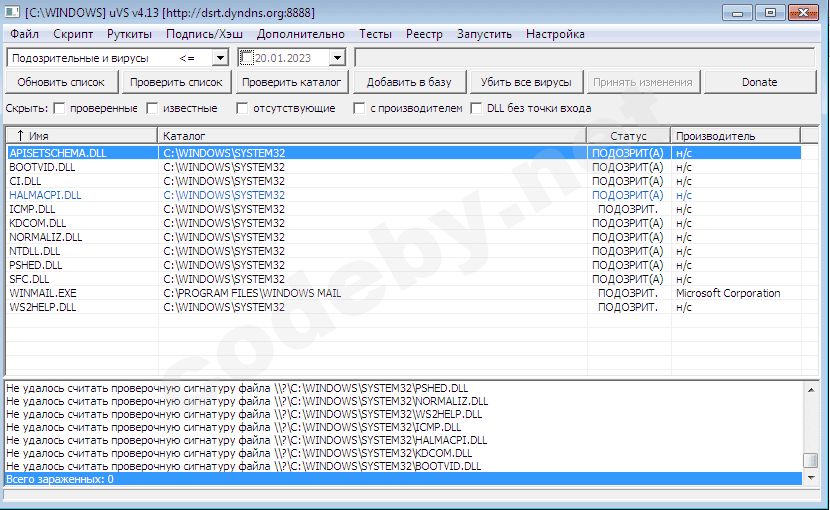The height and width of the screenshot is (510, 830).
Task: Toggle the проверенные hide checkbox
Action: click(59, 108)
